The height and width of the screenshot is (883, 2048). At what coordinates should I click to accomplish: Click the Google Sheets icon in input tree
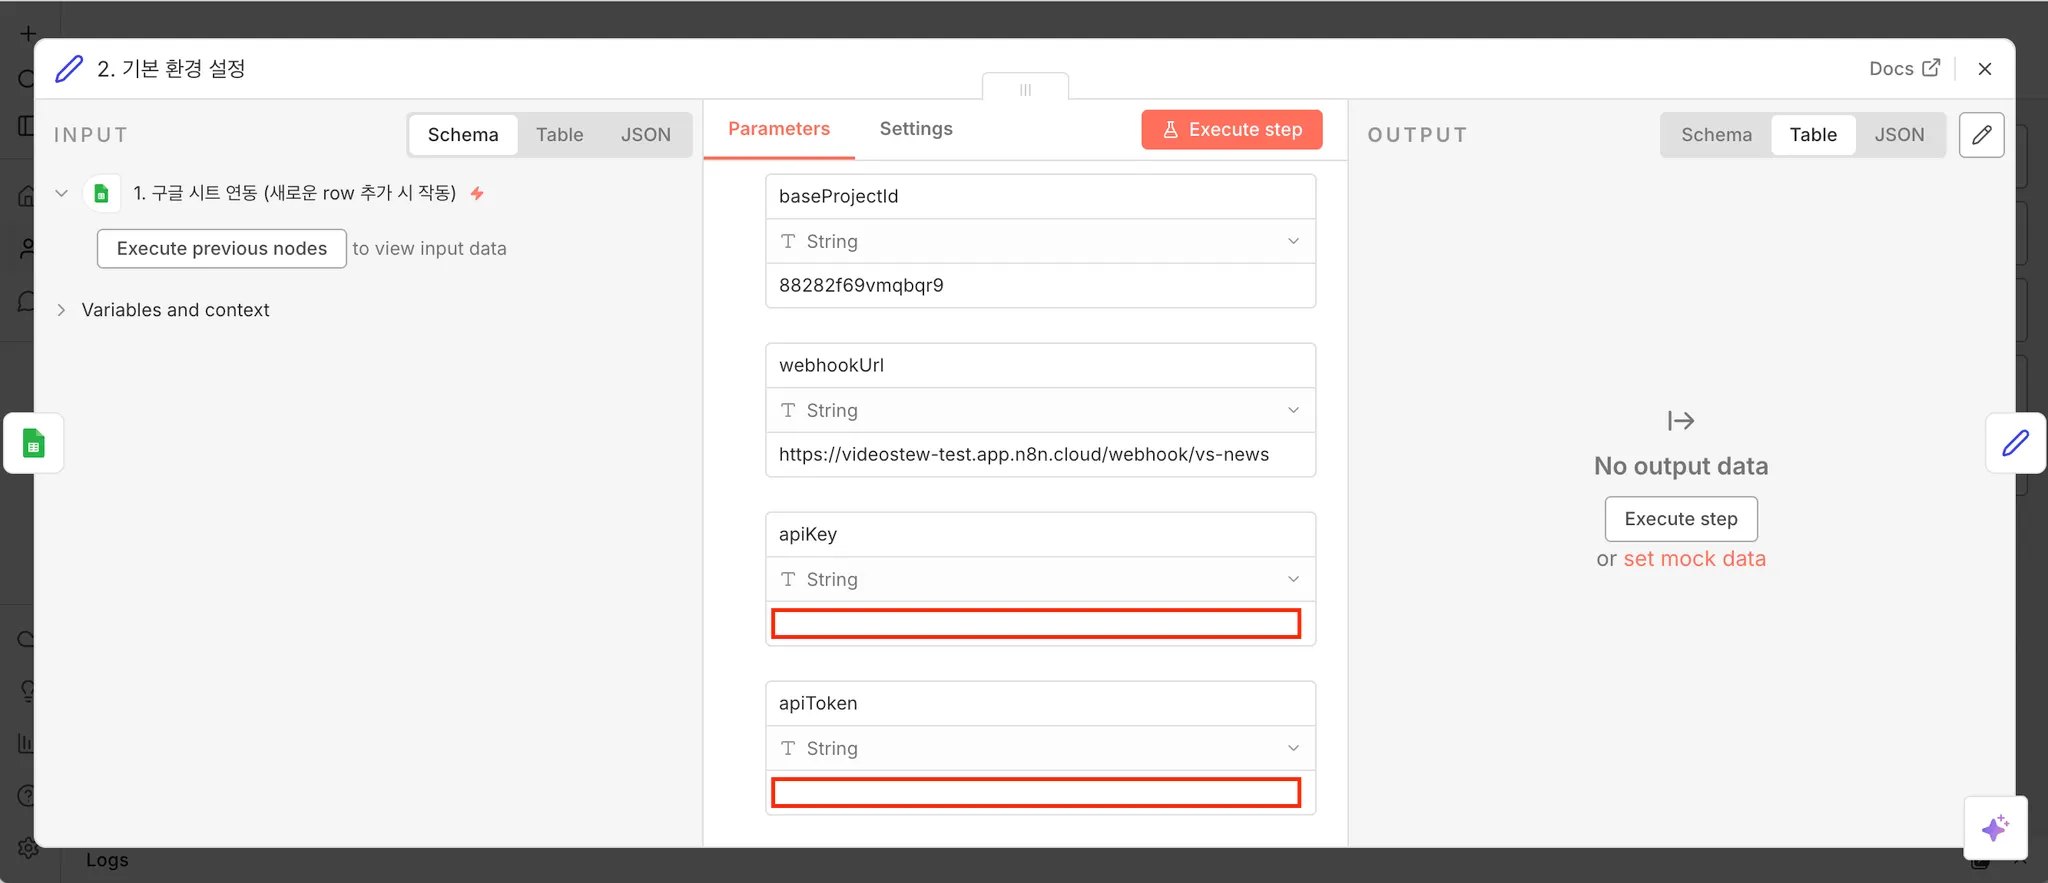[x=101, y=193]
